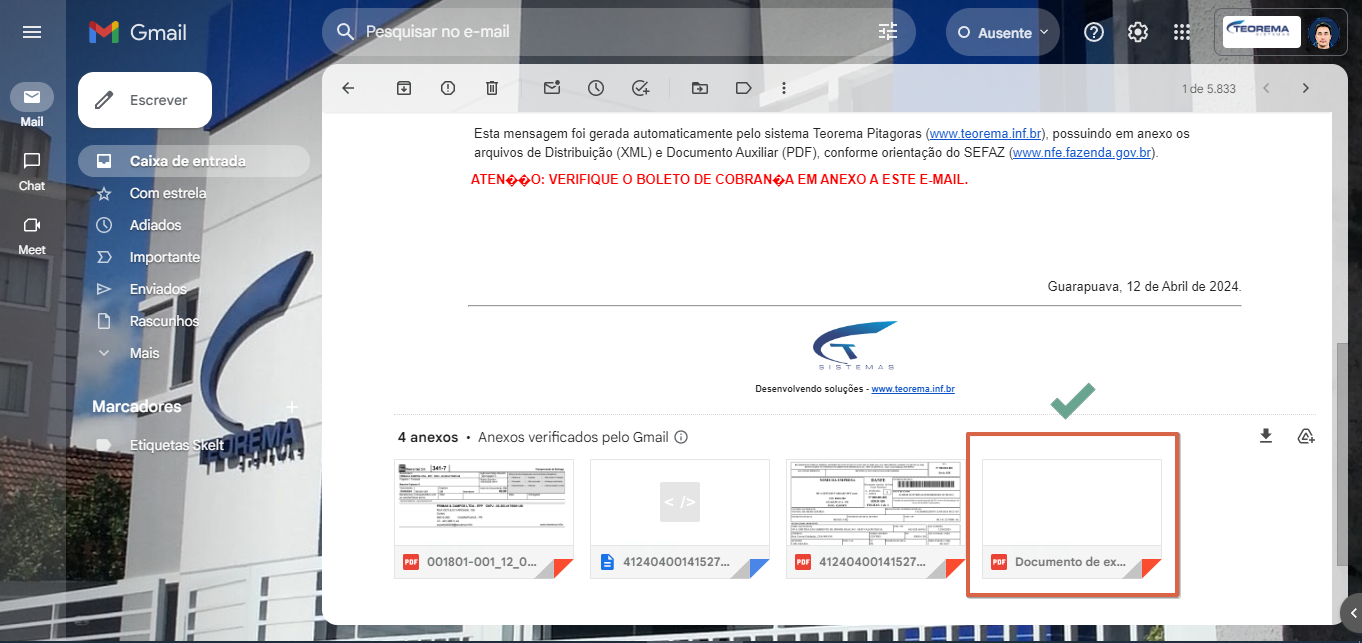Open the DANFE PDF attachment 41240400141527
Viewport: 1362px width, 643px height.
[875, 518]
